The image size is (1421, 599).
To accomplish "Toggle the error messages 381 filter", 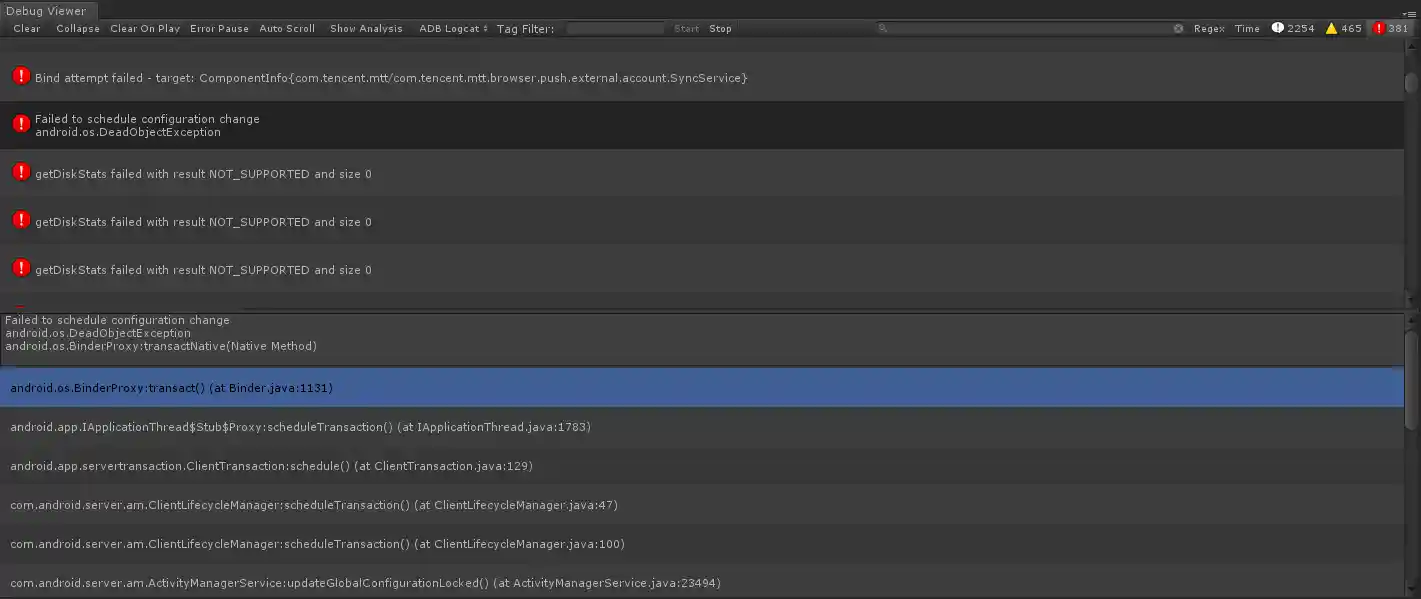I will tap(1392, 28).
